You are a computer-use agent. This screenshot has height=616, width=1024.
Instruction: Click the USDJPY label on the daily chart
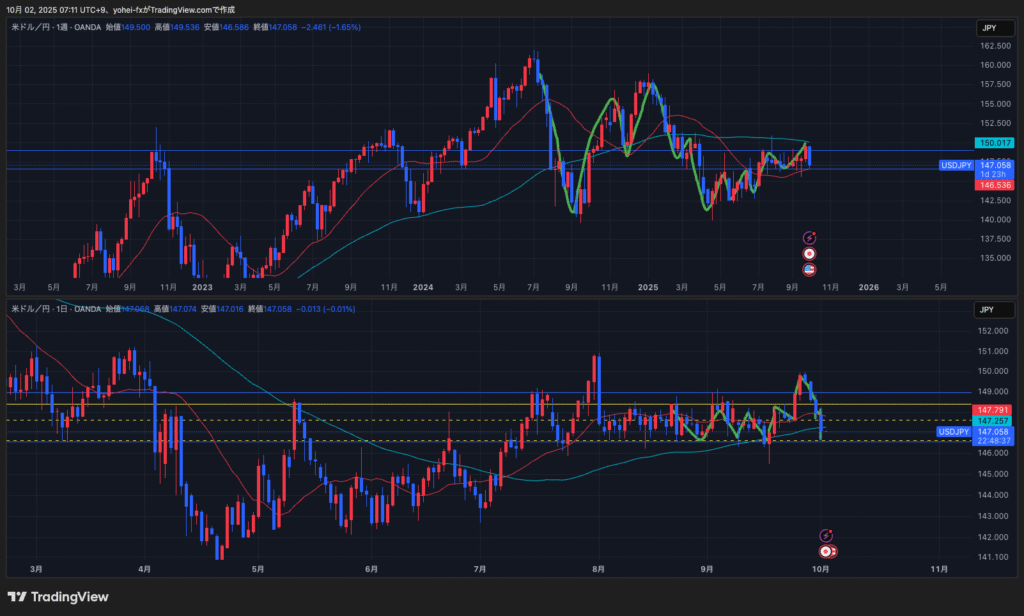click(x=955, y=432)
